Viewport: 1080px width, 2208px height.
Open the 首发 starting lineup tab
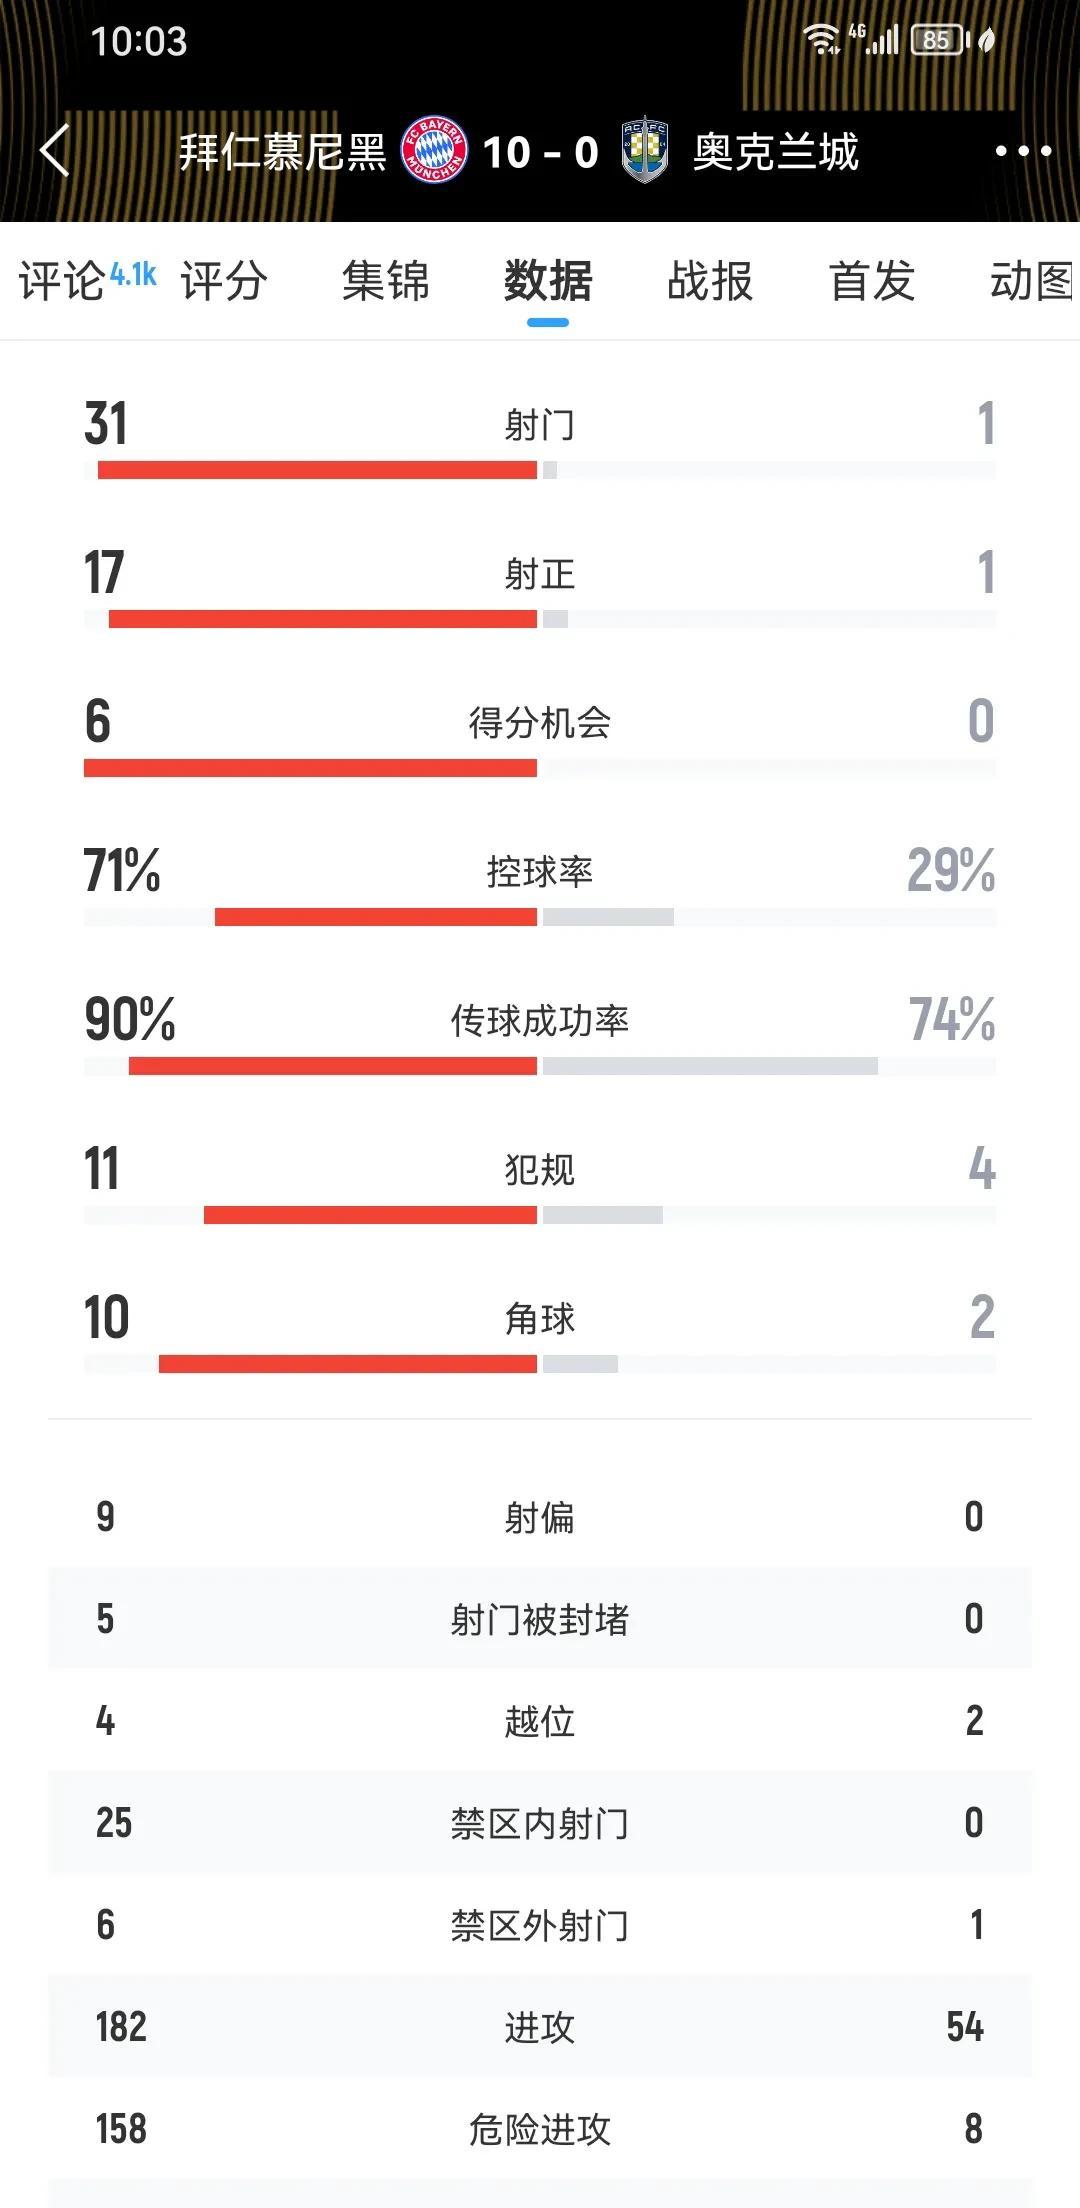pyautogui.click(x=872, y=280)
